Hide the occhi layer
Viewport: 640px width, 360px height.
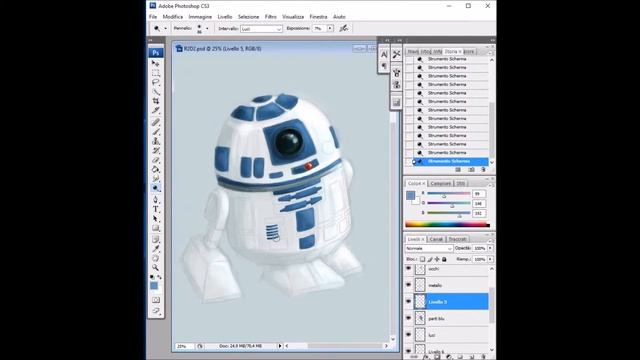pos(409,269)
